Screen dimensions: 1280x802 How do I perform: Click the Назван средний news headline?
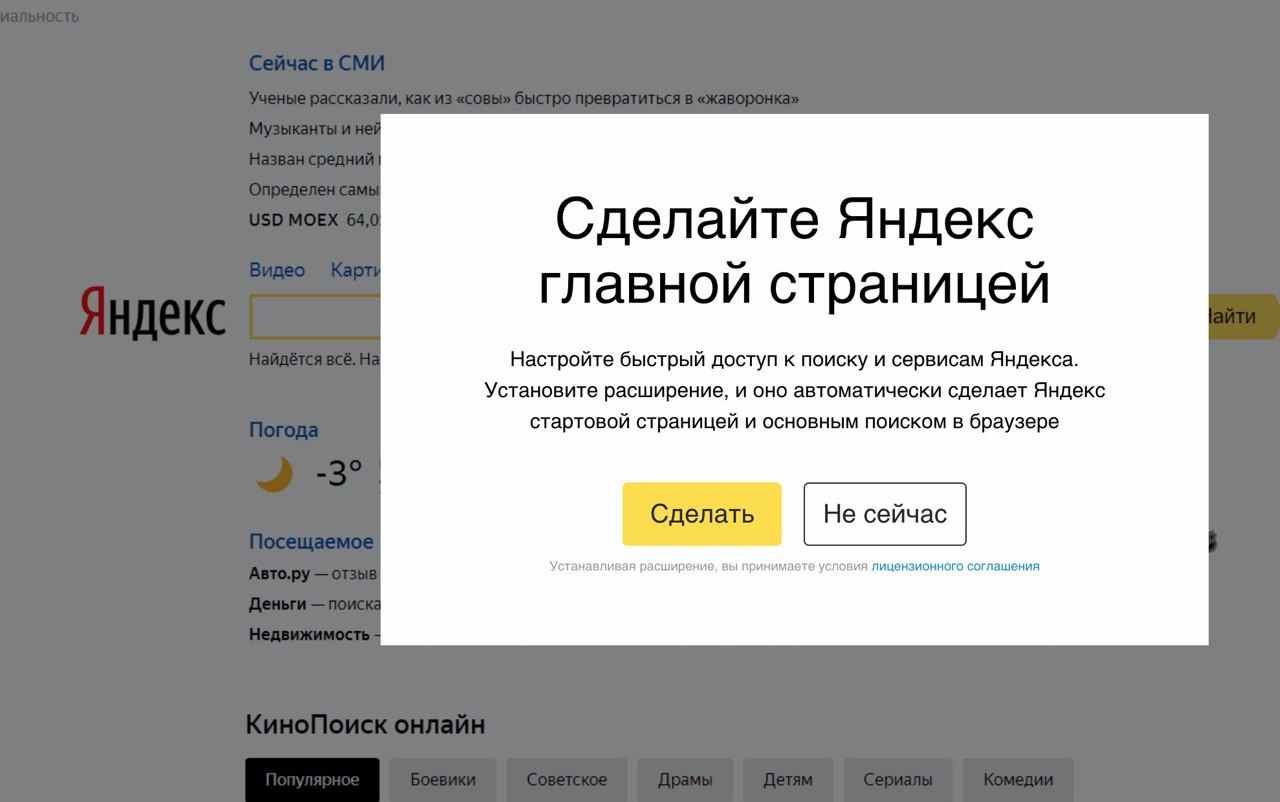pos(315,159)
